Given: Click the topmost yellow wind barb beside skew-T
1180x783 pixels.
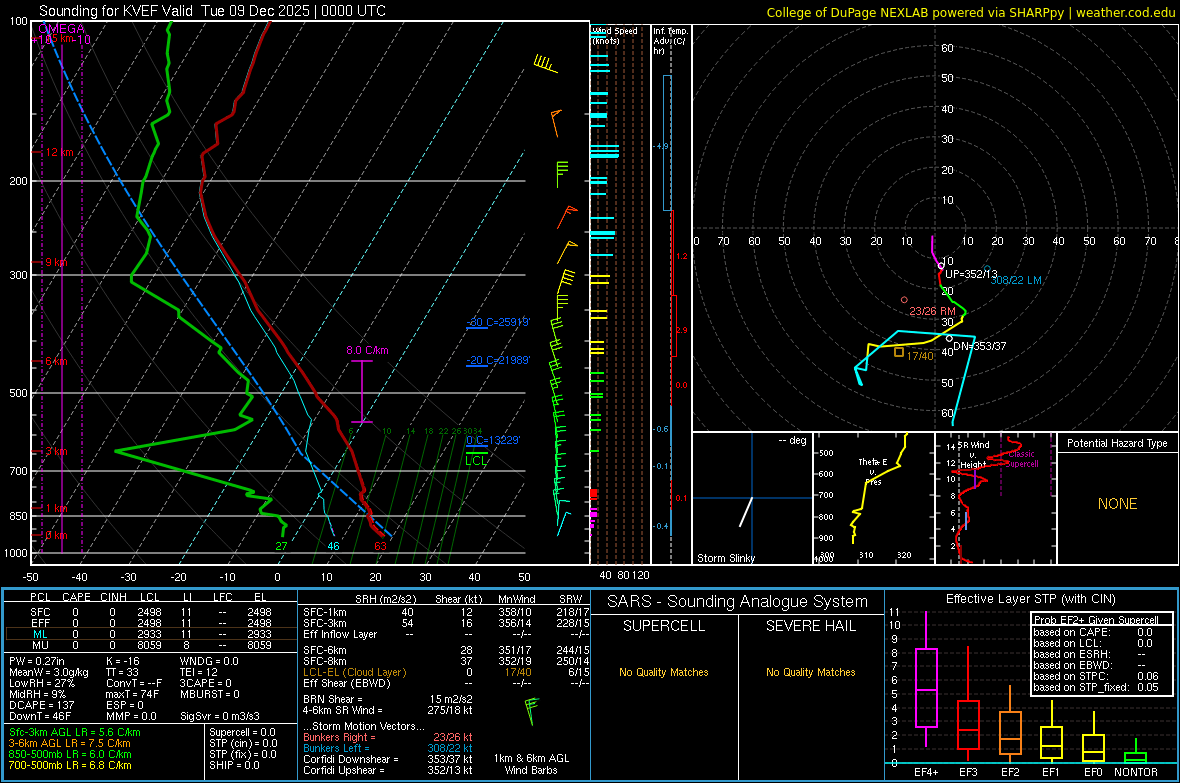Looking at the screenshot, I should click(x=545, y=64).
